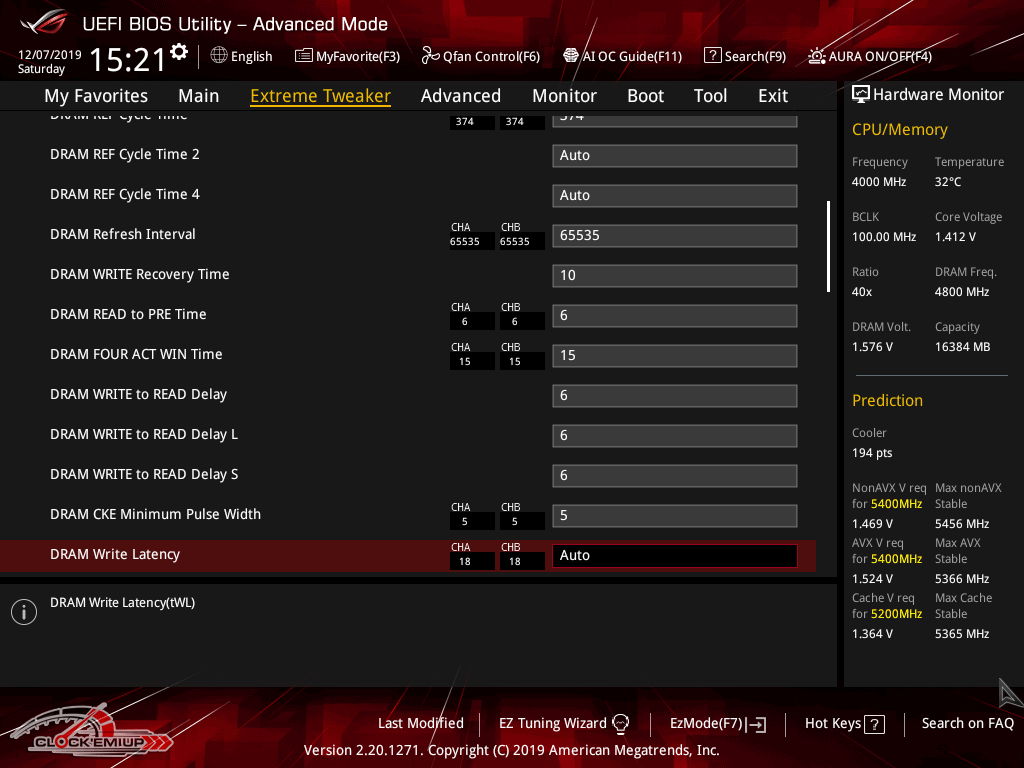
Task: Click the settings gear icon beside clock
Action: 179,52
